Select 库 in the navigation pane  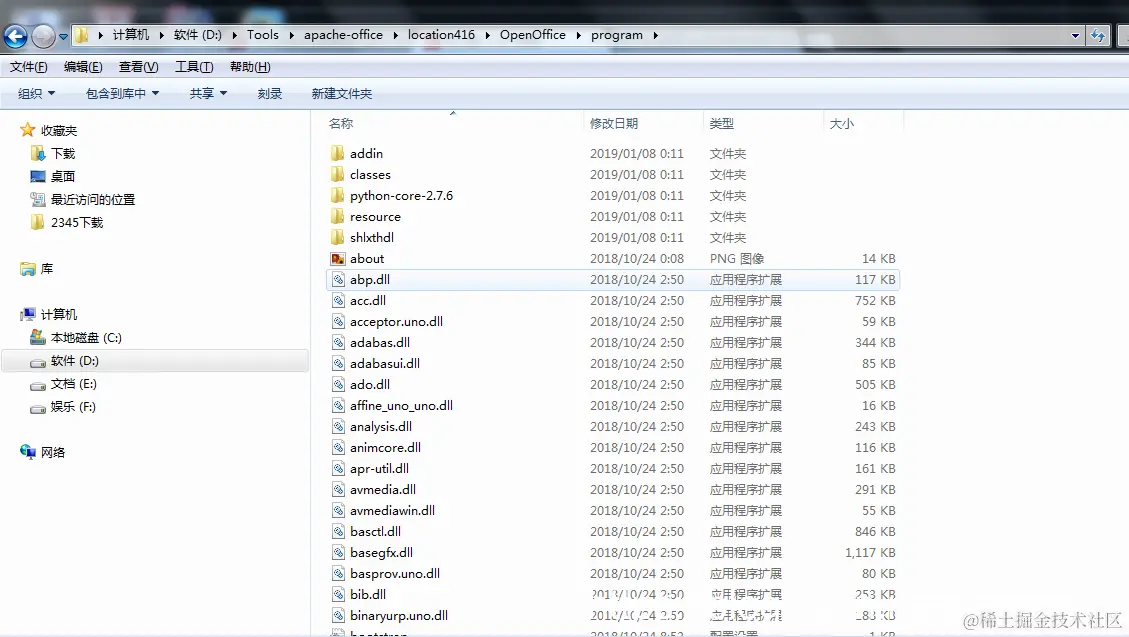pyautogui.click(x=47, y=268)
